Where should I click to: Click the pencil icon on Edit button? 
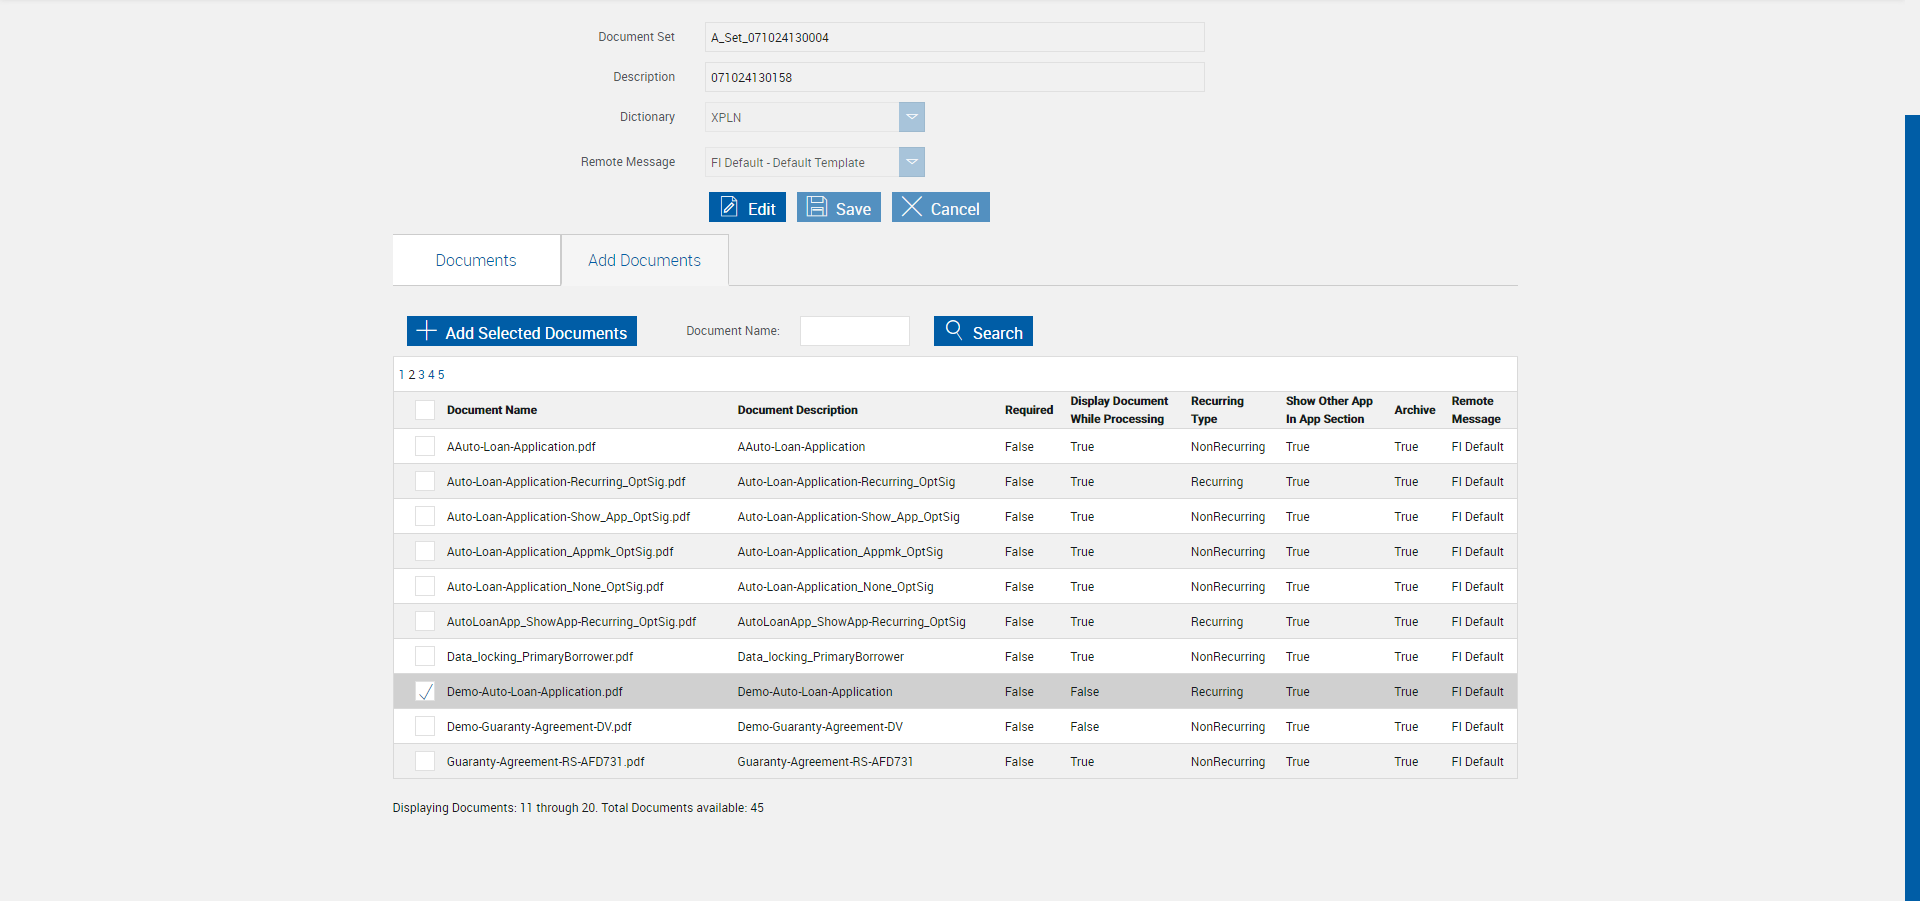point(729,207)
